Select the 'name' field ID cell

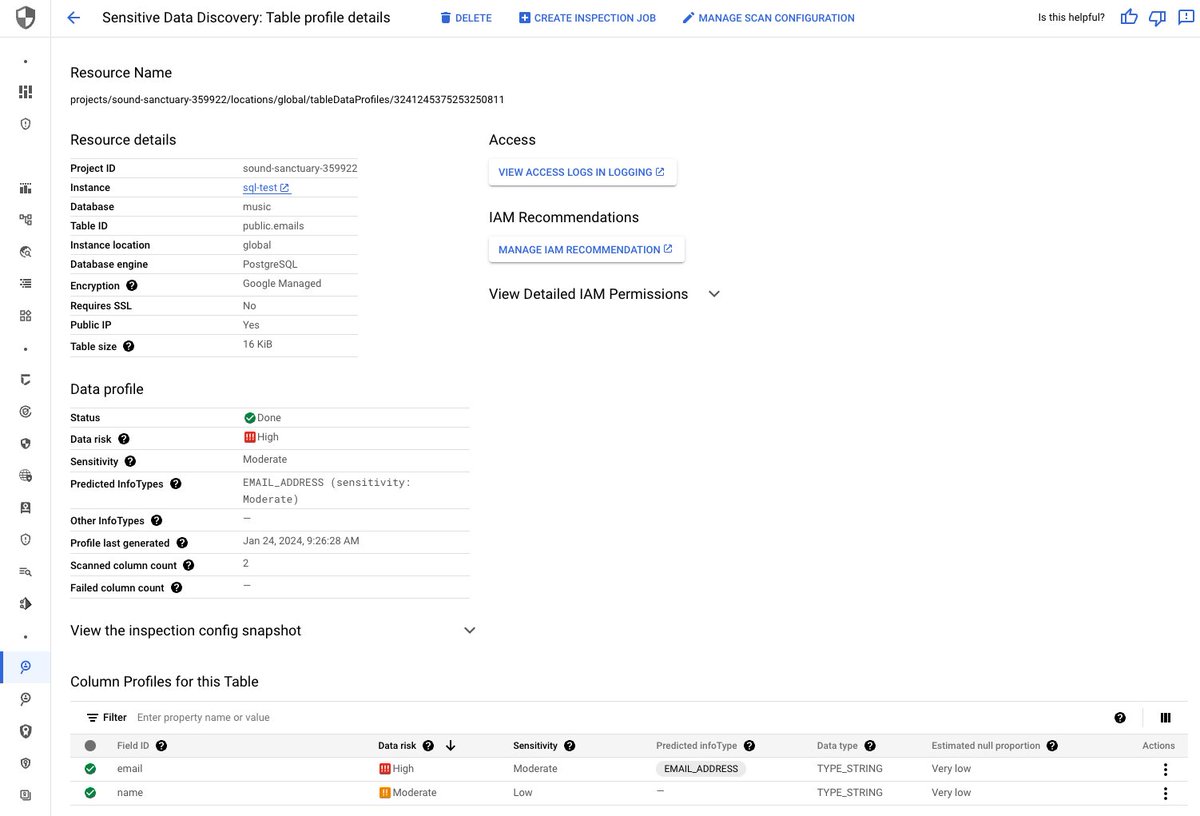[130, 793]
